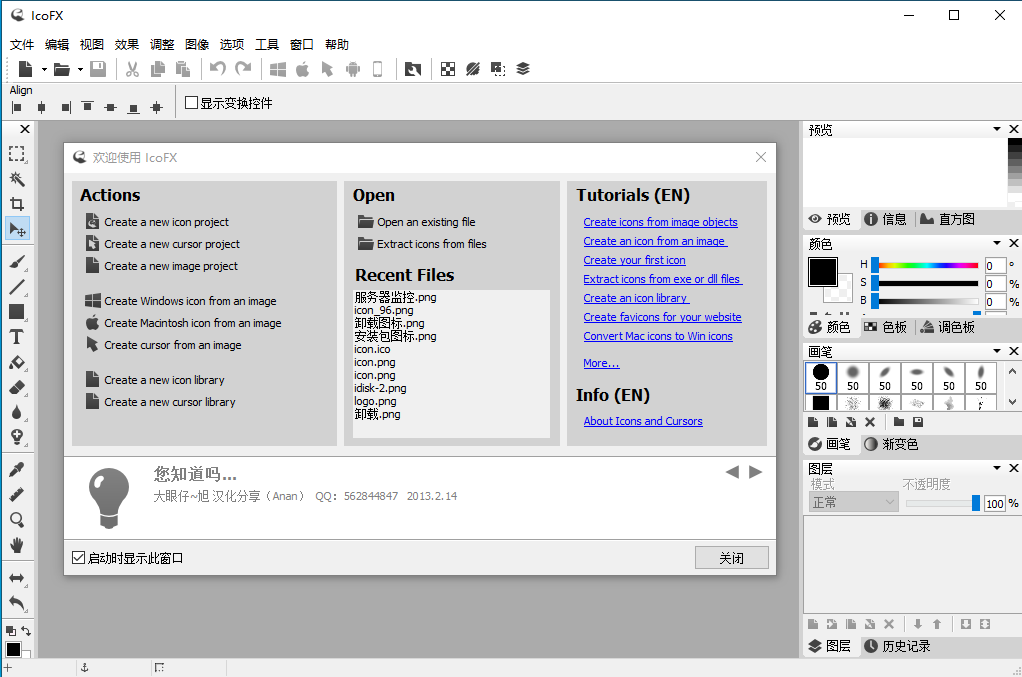Click the Windows icon toolbar button
Image resolution: width=1022 pixels, height=677 pixels.
tap(278, 69)
